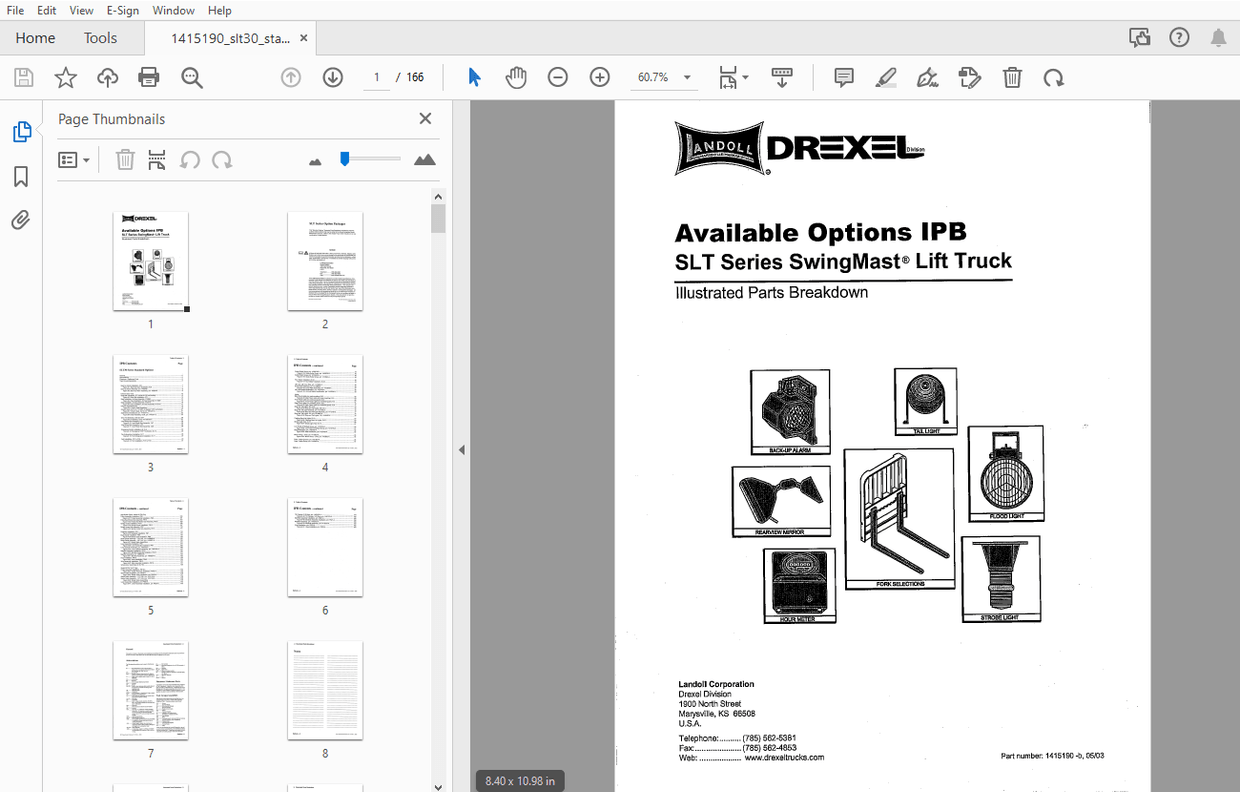Click the Add Comment speech bubble icon
Viewport: 1240px width, 792px height.
coord(843,77)
